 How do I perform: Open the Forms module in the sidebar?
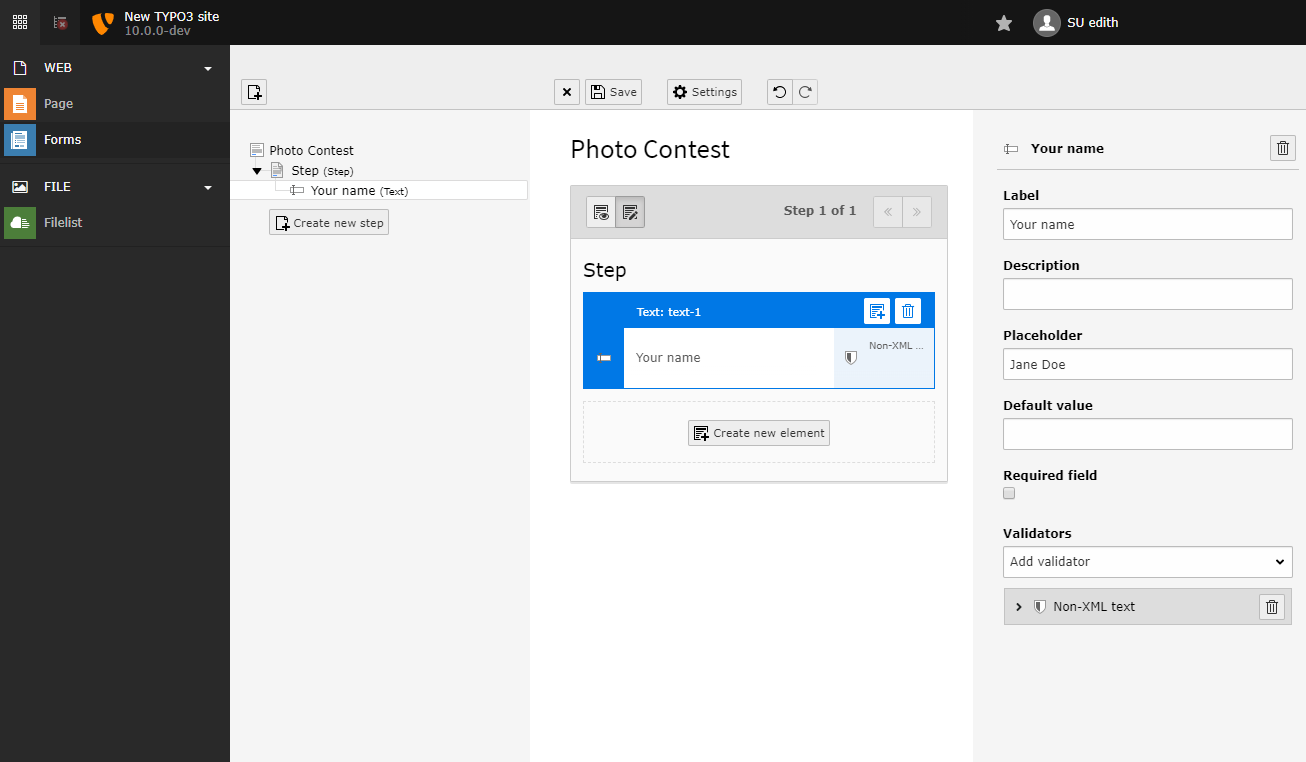pyautogui.click(x=63, y=139)
